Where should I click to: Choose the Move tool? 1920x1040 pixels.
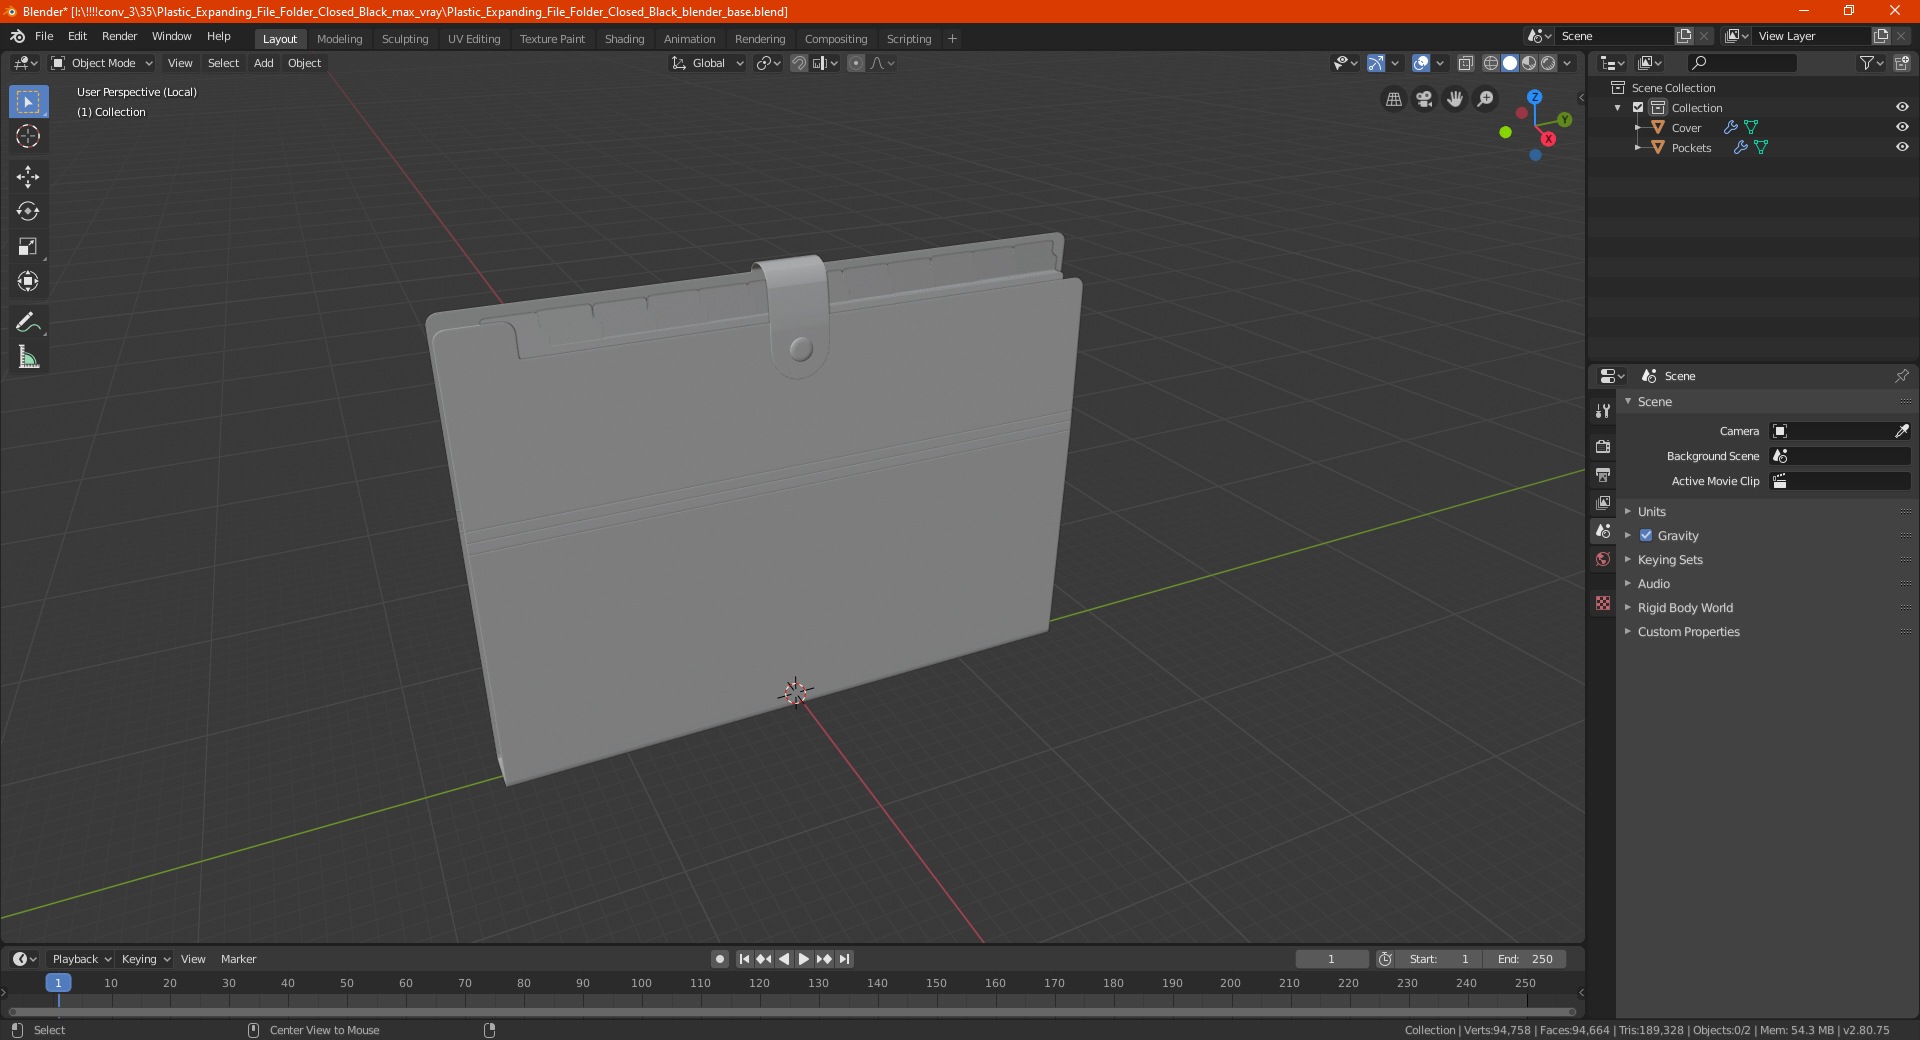pos(28,177)
